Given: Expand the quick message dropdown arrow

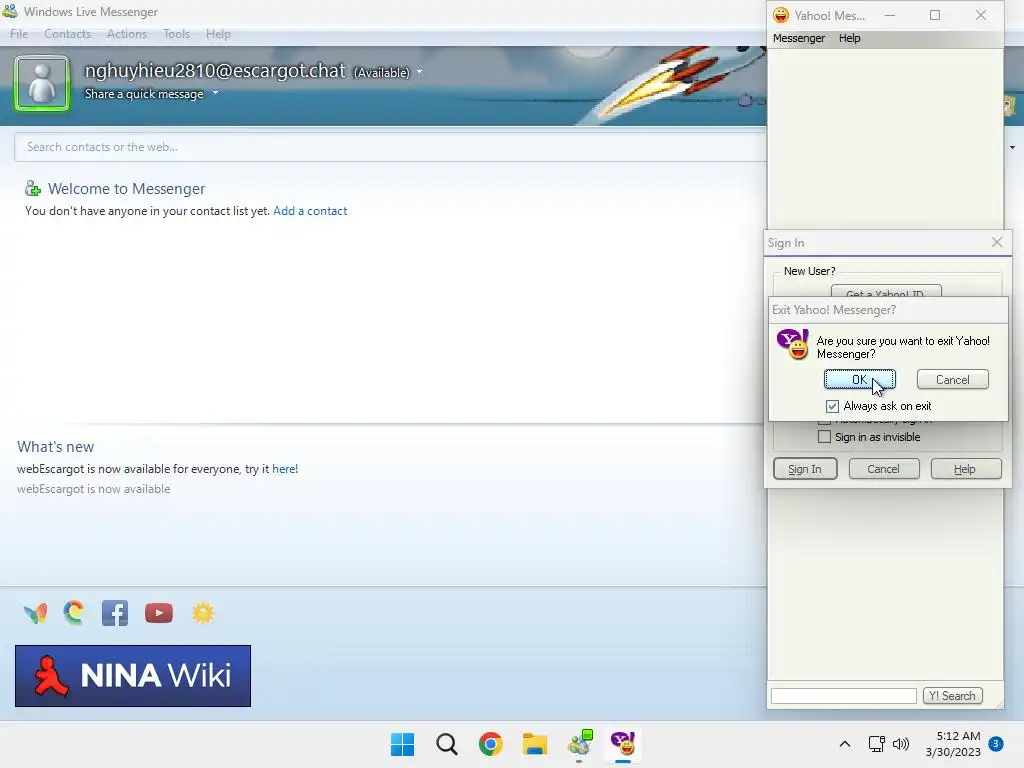Looking at the screenshot, I should pyautogui.click(x=215, y=93).
